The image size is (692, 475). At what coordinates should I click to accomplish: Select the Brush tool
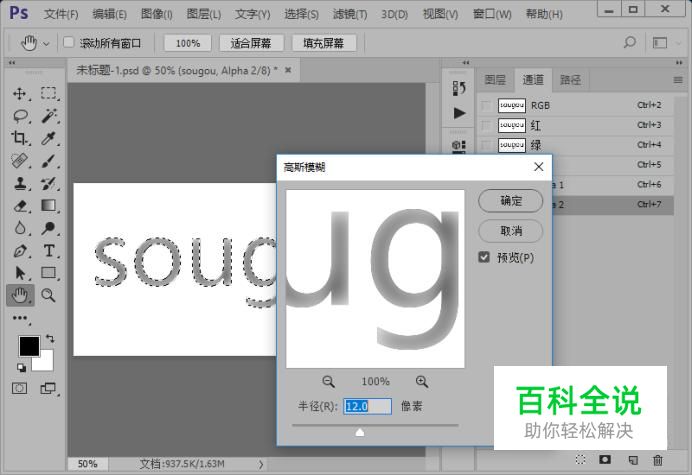point(49,161)
